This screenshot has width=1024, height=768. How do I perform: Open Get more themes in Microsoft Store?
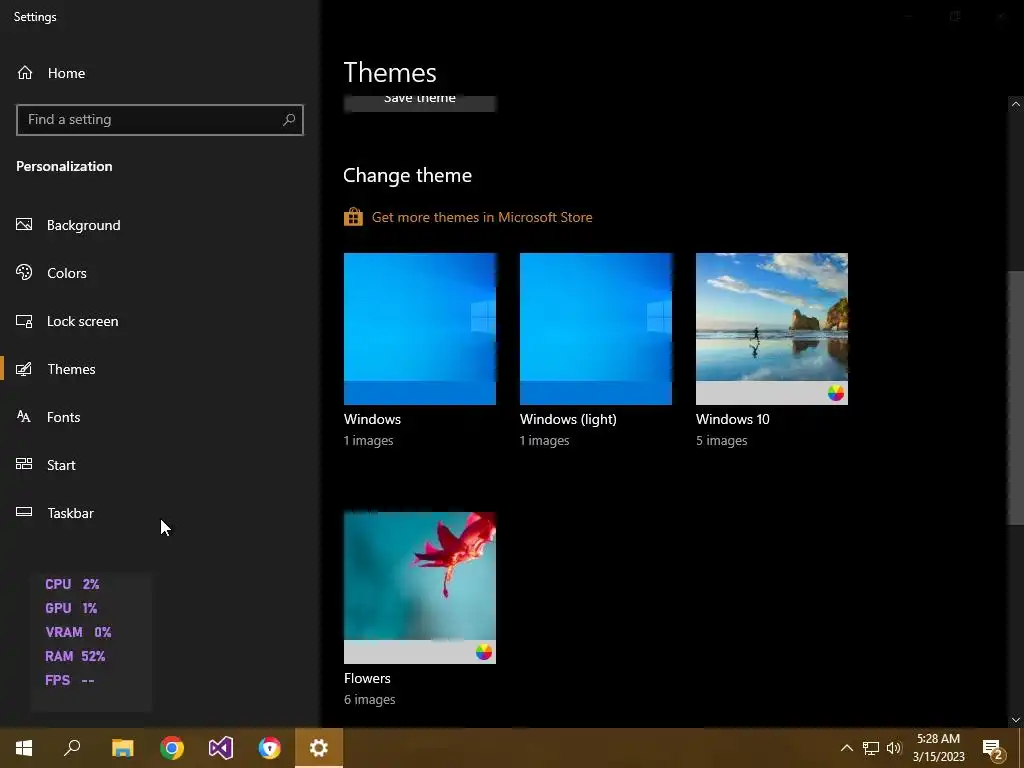[482, 217]
